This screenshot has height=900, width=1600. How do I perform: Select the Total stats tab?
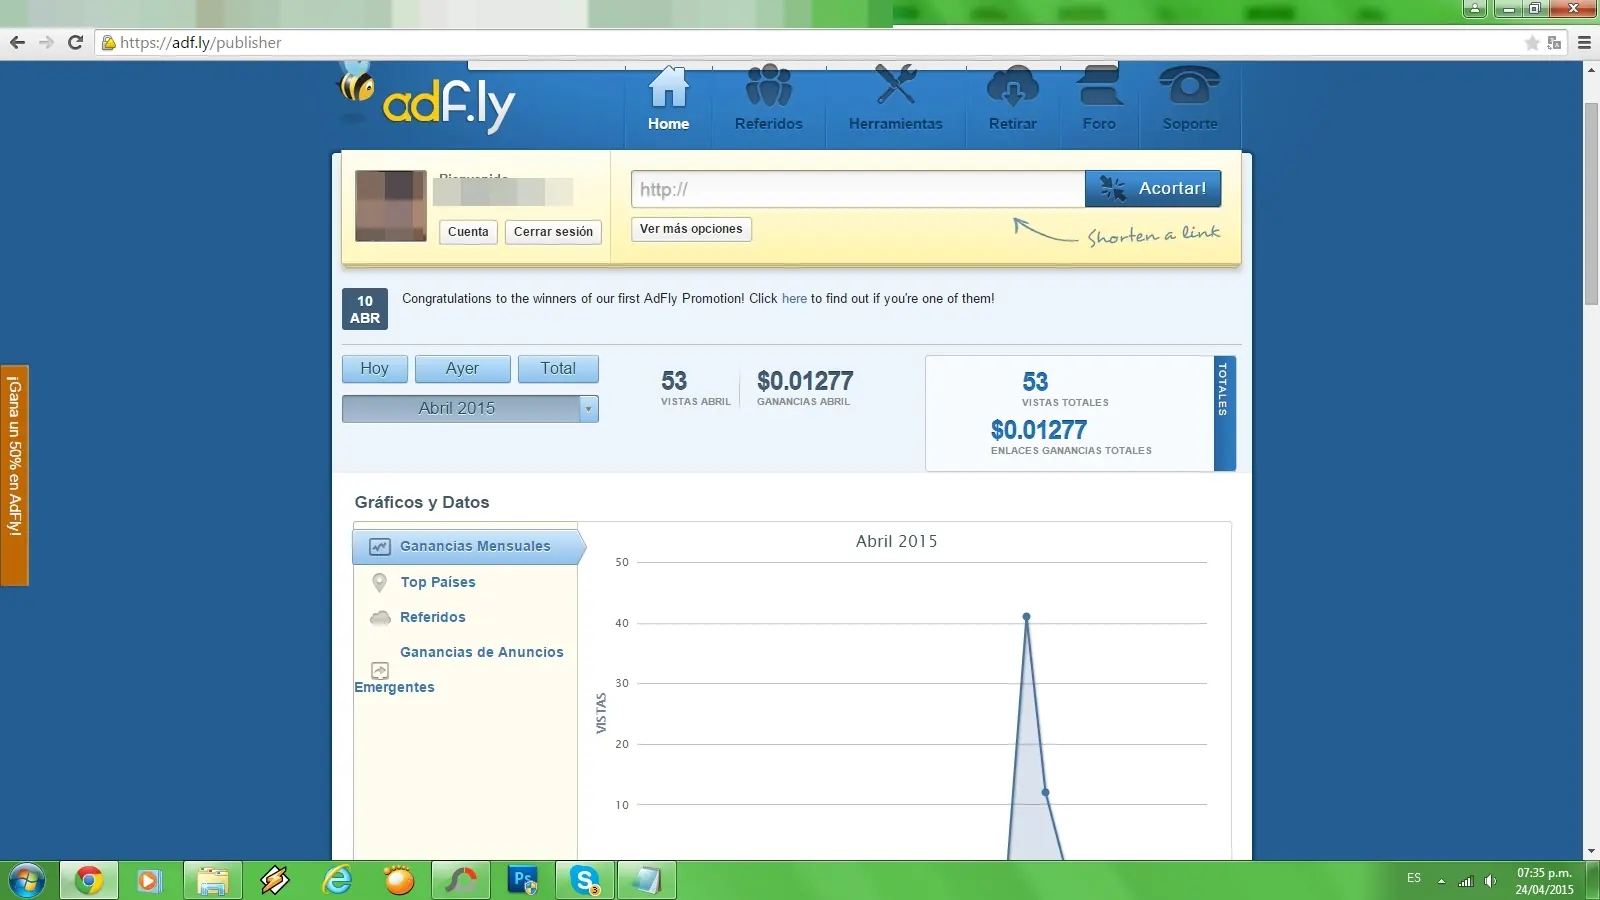click(x=558, y=369)
